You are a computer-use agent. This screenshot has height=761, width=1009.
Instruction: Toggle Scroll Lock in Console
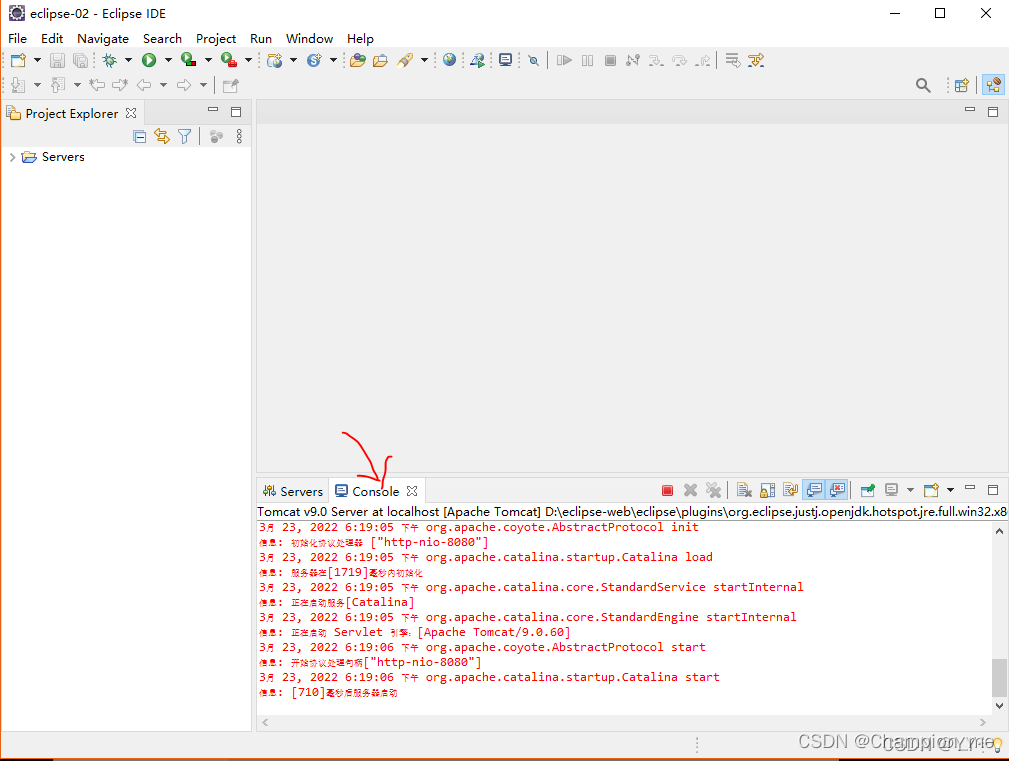[x=767, y=490]
